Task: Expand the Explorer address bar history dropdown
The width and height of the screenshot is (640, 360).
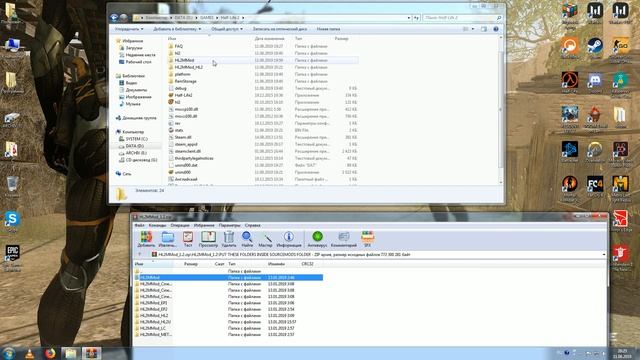Action: [x=409, y=18]
